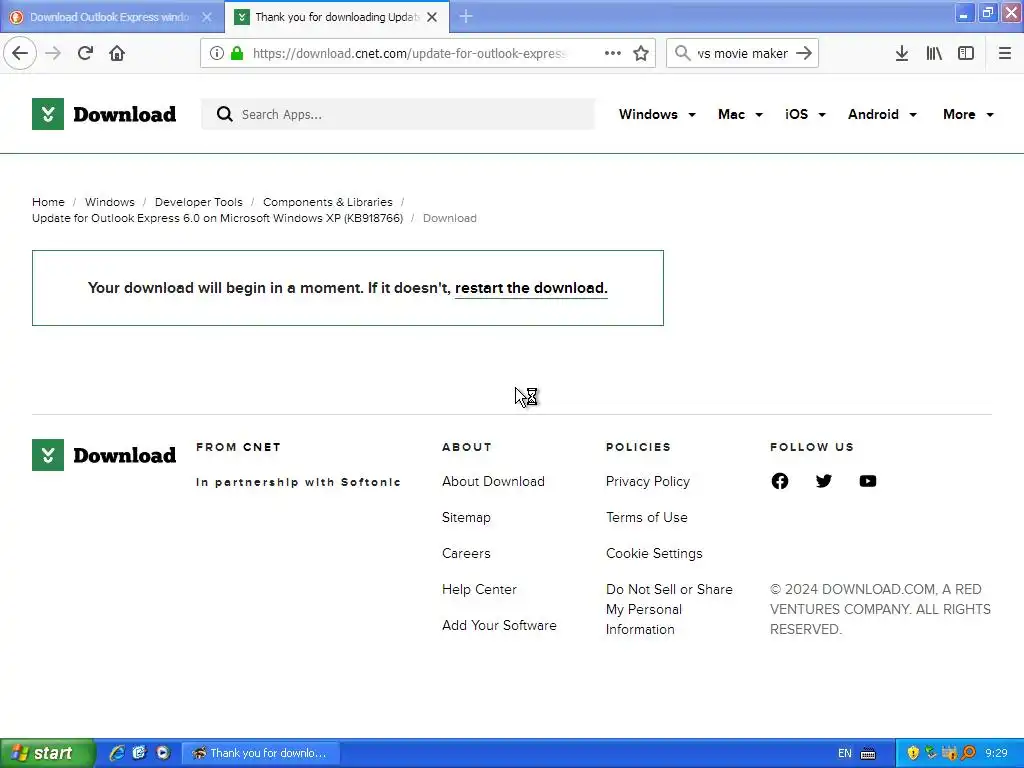Open the Twitter follow icon
1024x768 pixels.
click(x=824, y=481)
